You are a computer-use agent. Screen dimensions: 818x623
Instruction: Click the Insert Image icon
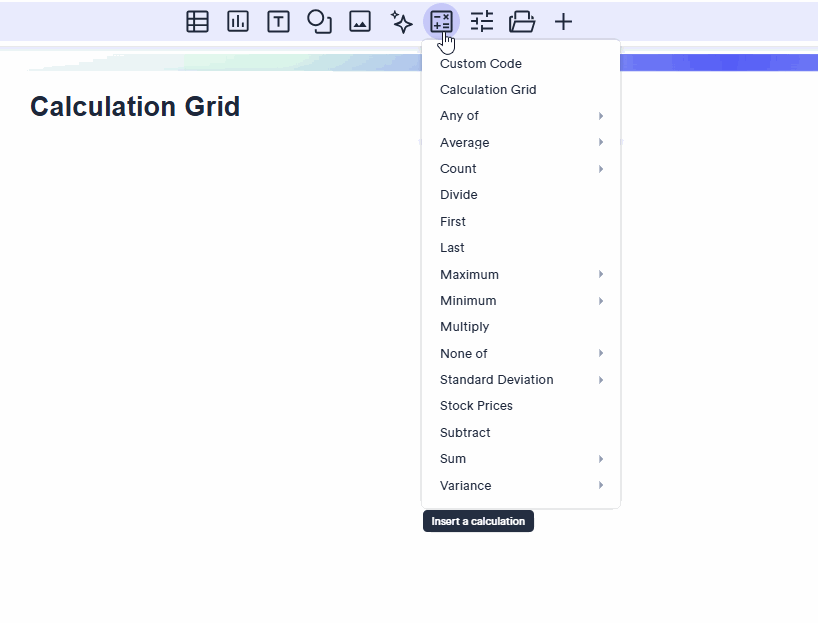pyautogui.click(x=360, y=21)
